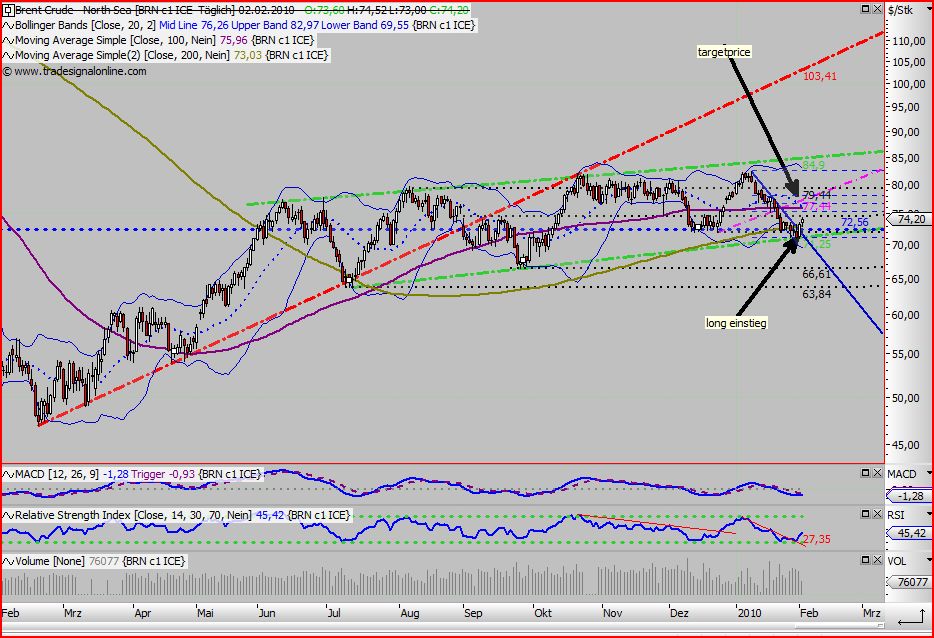Select the Moving Average Simple 100 curve icon
Viewport: 934px width, 638px height.
tap(9, 38)
